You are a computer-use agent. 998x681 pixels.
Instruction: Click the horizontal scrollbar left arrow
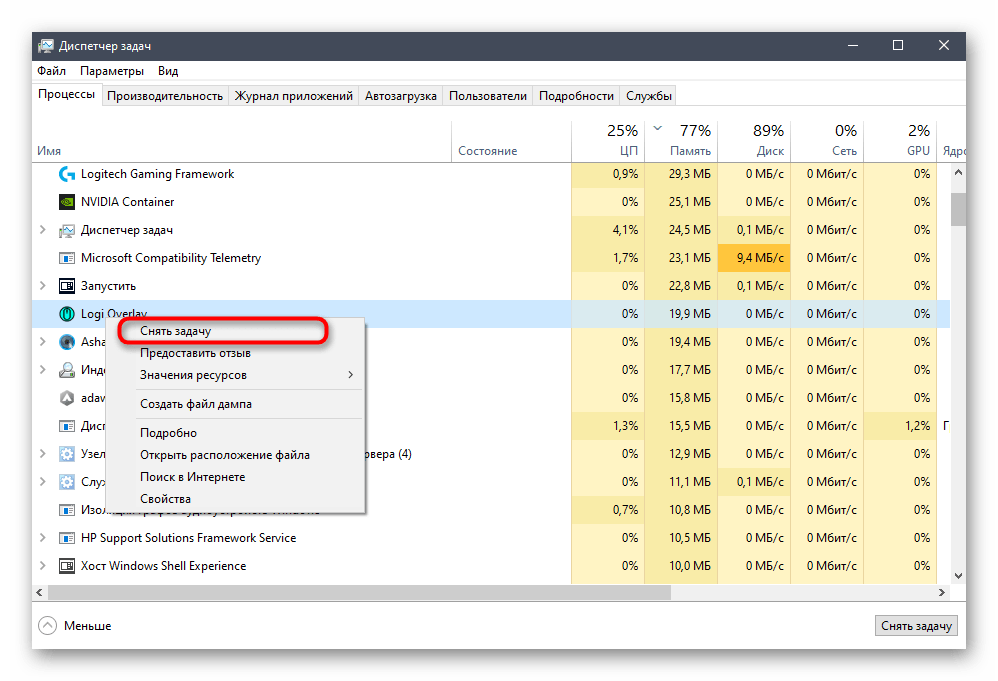pos(40,593)
